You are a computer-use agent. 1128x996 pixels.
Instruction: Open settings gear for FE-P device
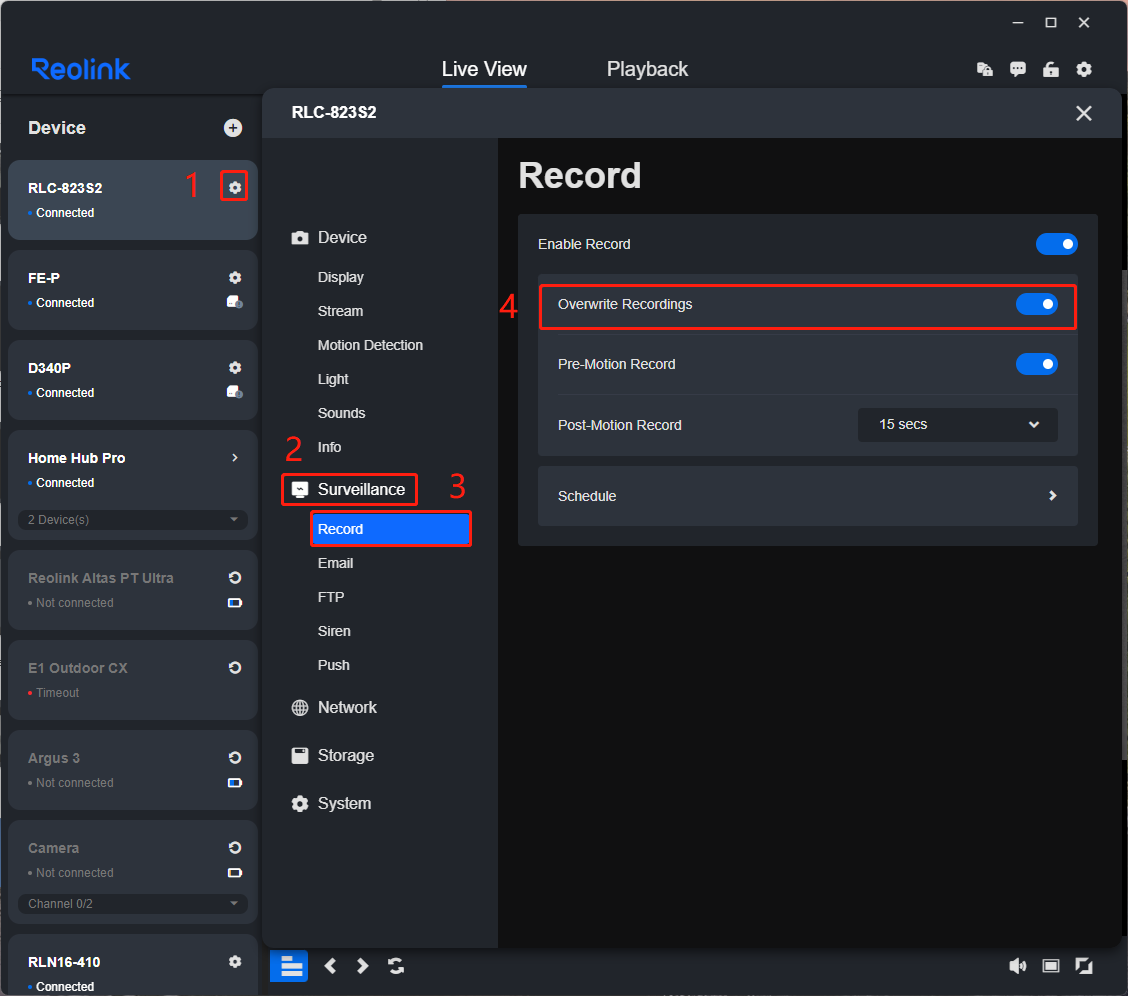[x=235, y=278]
